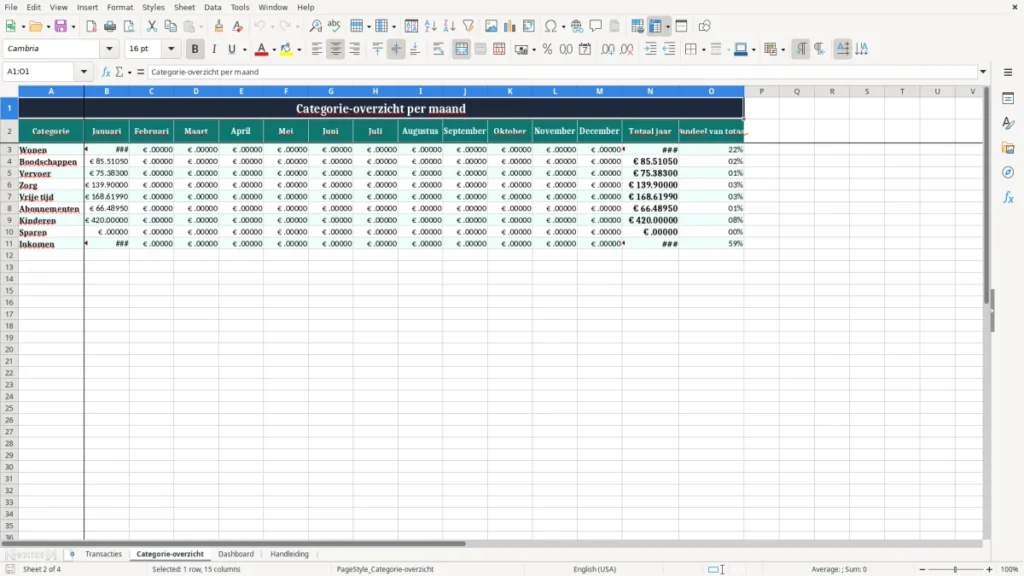This screenshot has width=1024, height=576.
Task: Click the Copy icon
Action: [x=170, y=26]
